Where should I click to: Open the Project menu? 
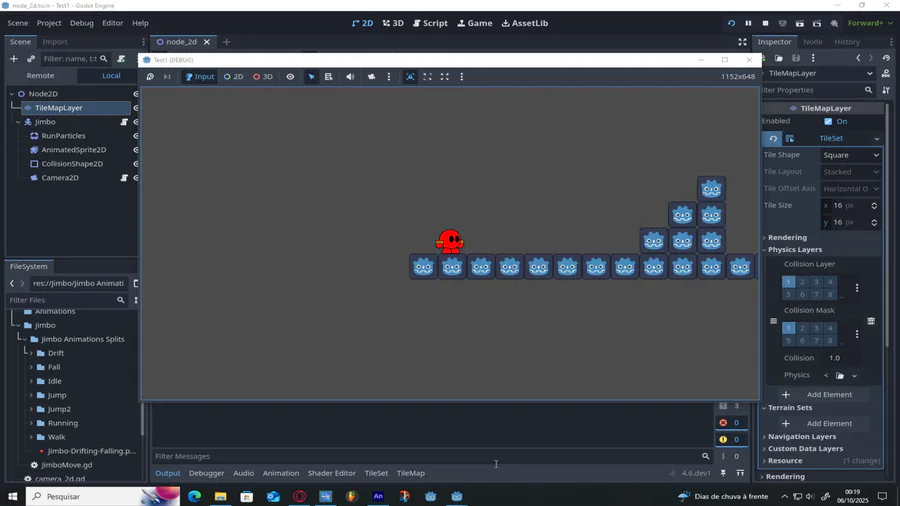(49, 23)
